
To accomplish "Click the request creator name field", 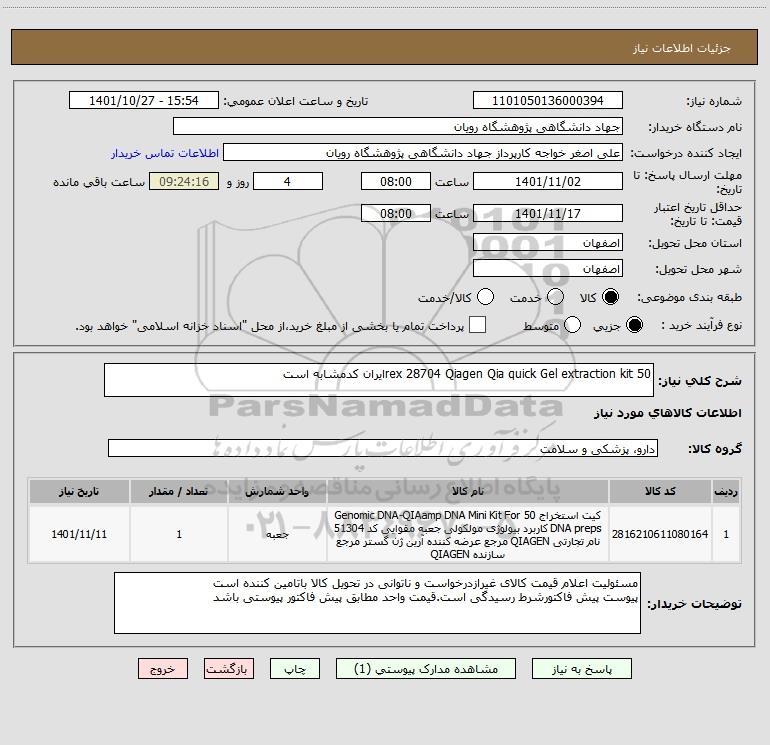I will 423,153.
